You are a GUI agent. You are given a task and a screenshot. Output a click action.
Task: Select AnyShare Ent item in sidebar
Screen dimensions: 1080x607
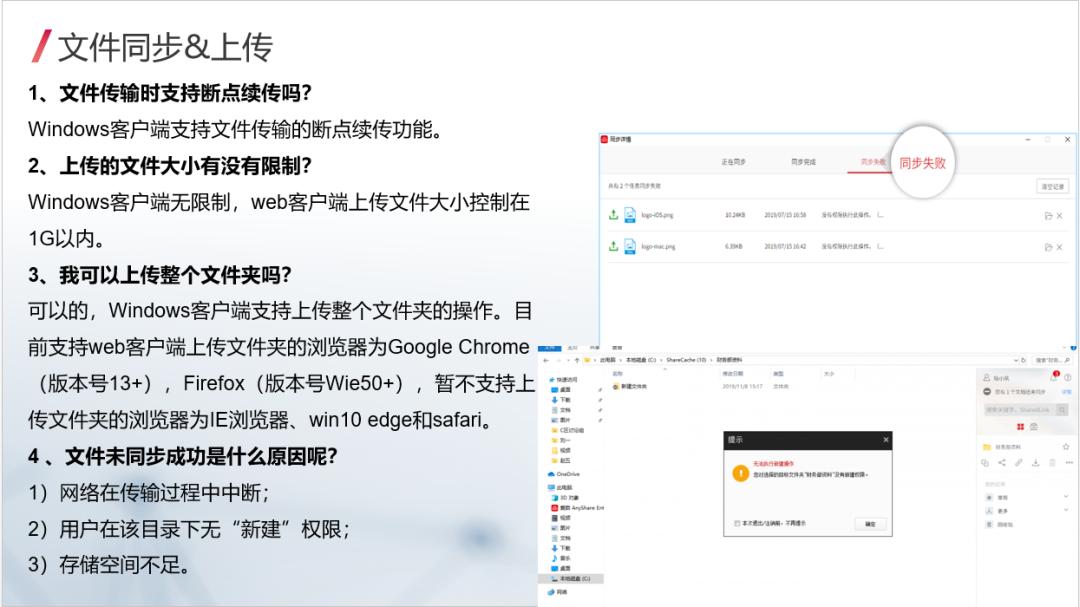click(x=579, y=508)
